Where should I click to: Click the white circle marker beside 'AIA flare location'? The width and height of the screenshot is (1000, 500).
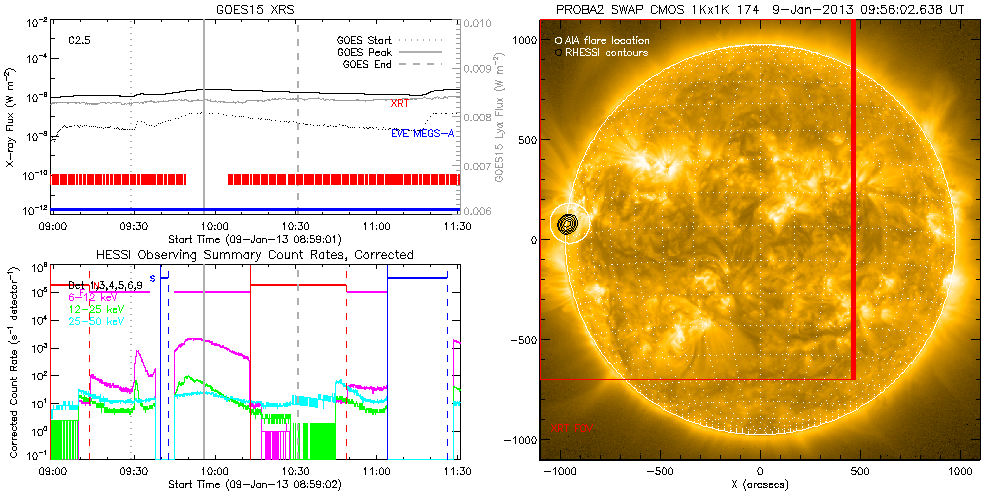pyautogui.click(x=557, y=40)
